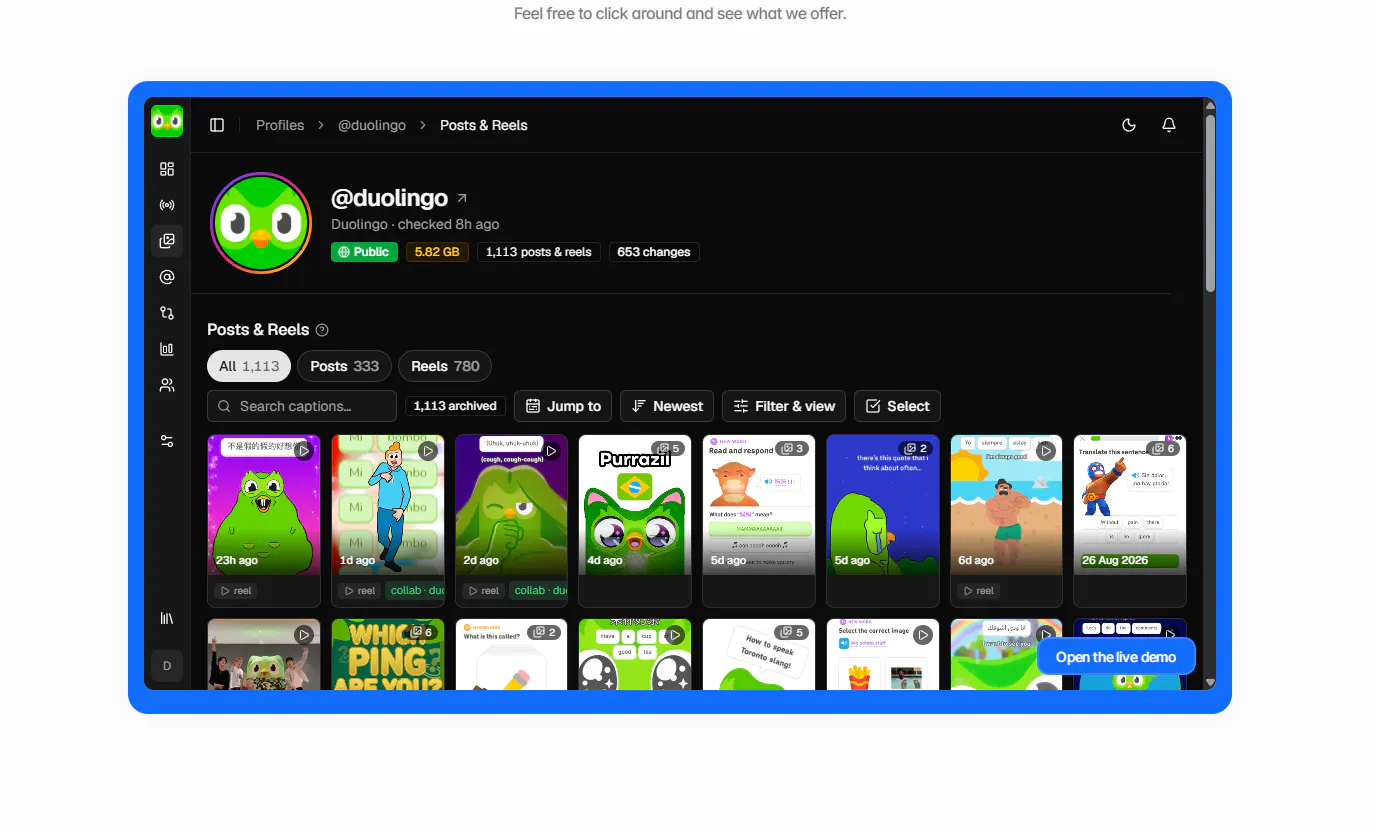Open the image gallery icon in the sidebar
The height and width of the screenshot is (830, 1377).
(x=167, y=241)
